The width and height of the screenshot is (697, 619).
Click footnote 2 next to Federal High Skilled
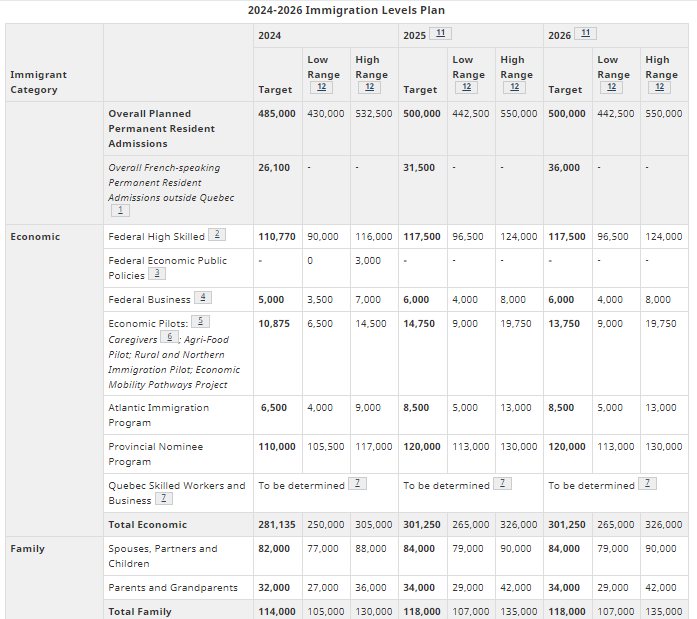pyautogui.click(x=216, y=236)
